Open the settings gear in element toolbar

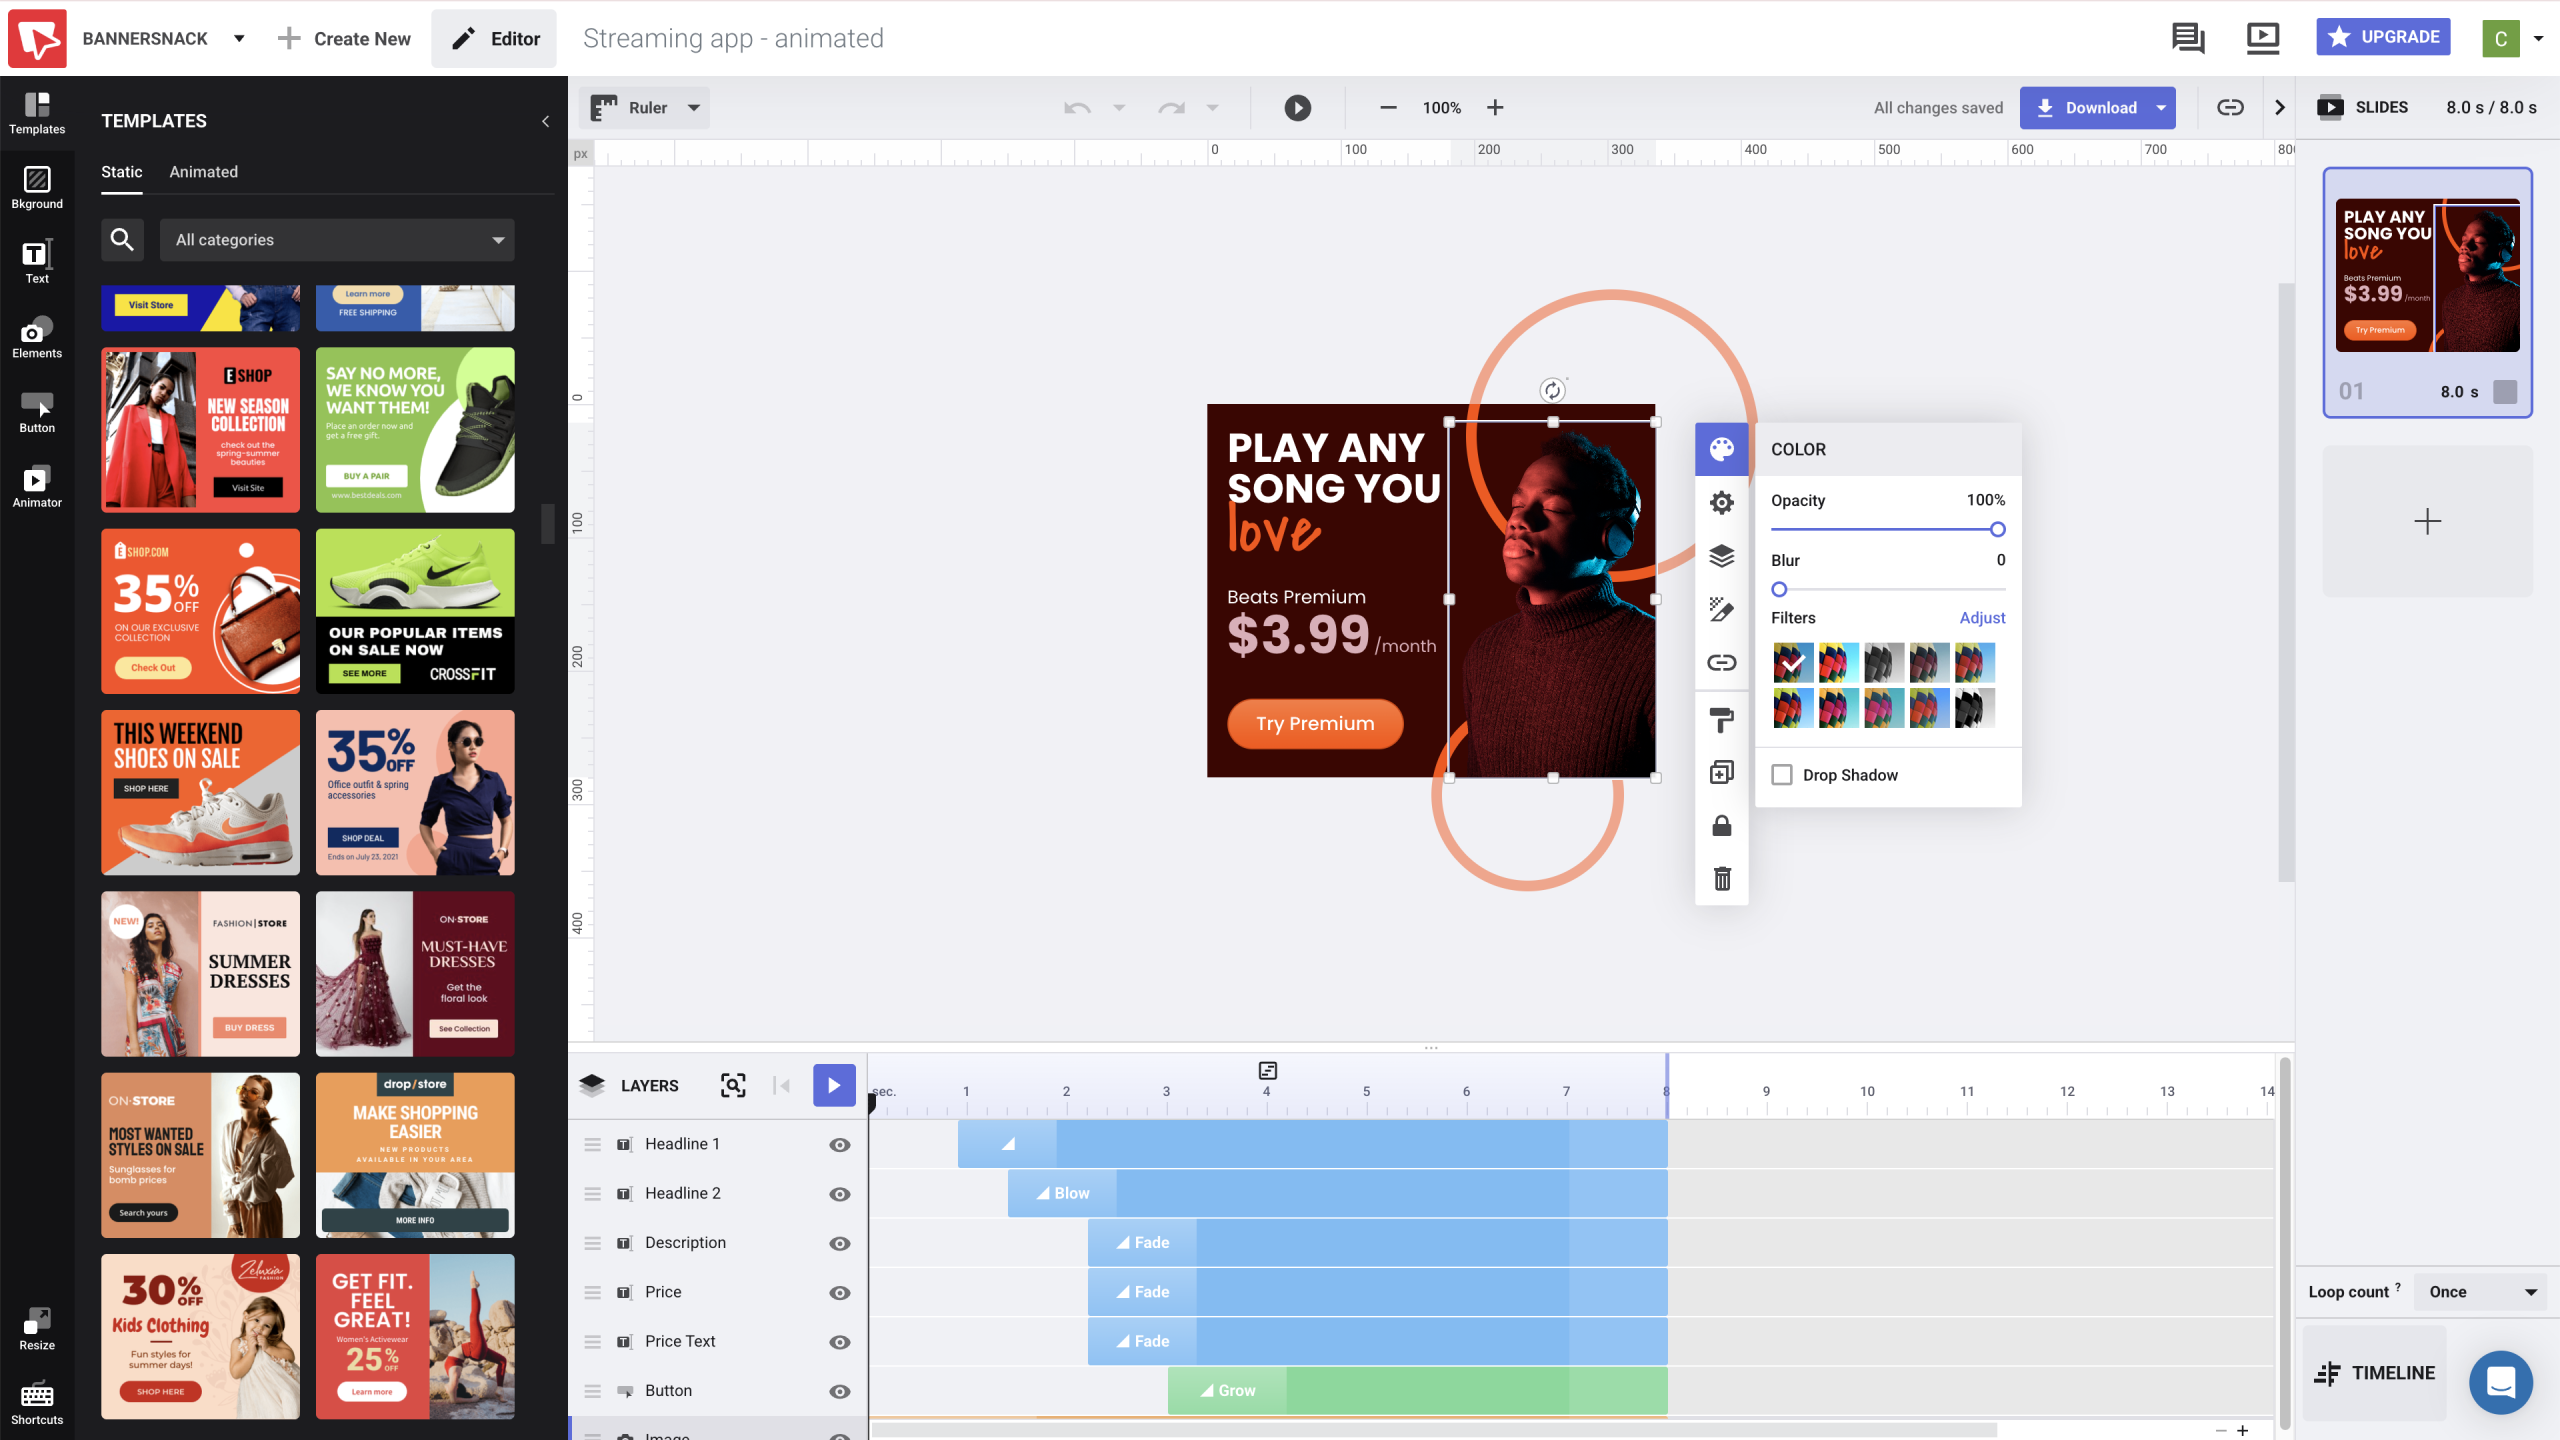pos(1721,503)
